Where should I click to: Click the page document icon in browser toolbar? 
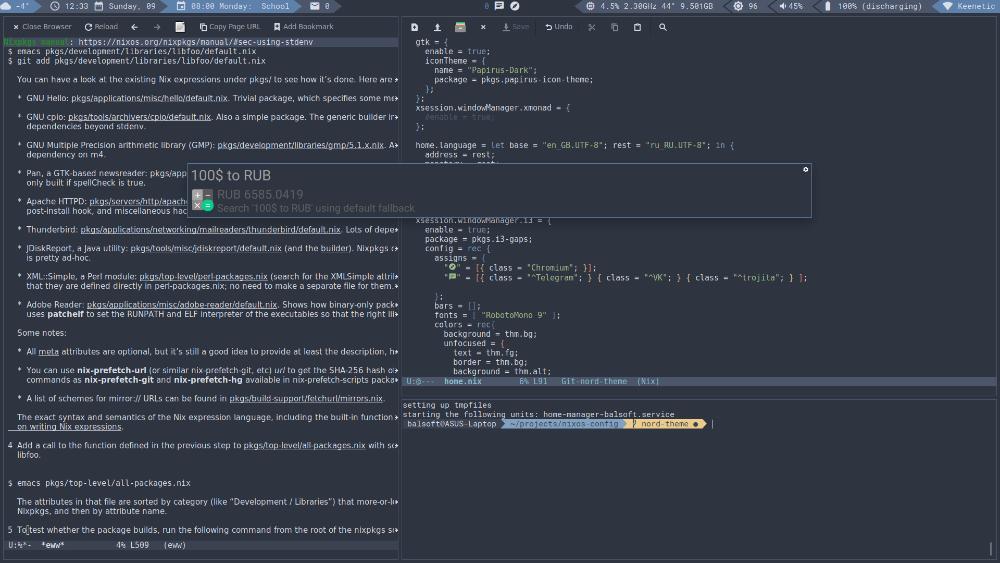tap(180, 27)
